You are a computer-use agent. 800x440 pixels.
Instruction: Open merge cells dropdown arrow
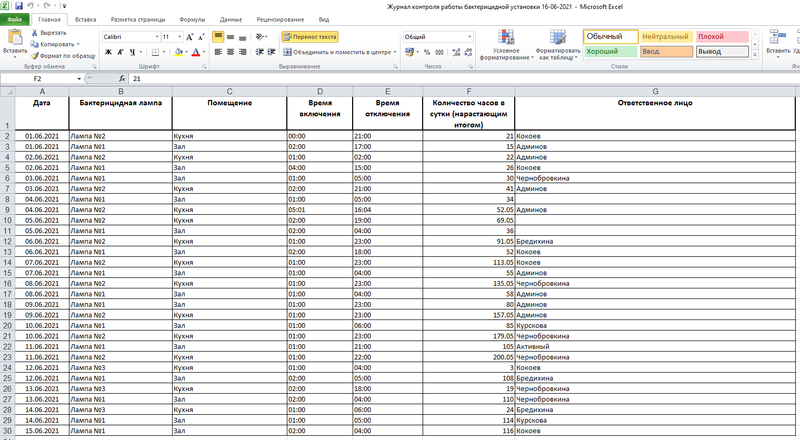[395, 52]
